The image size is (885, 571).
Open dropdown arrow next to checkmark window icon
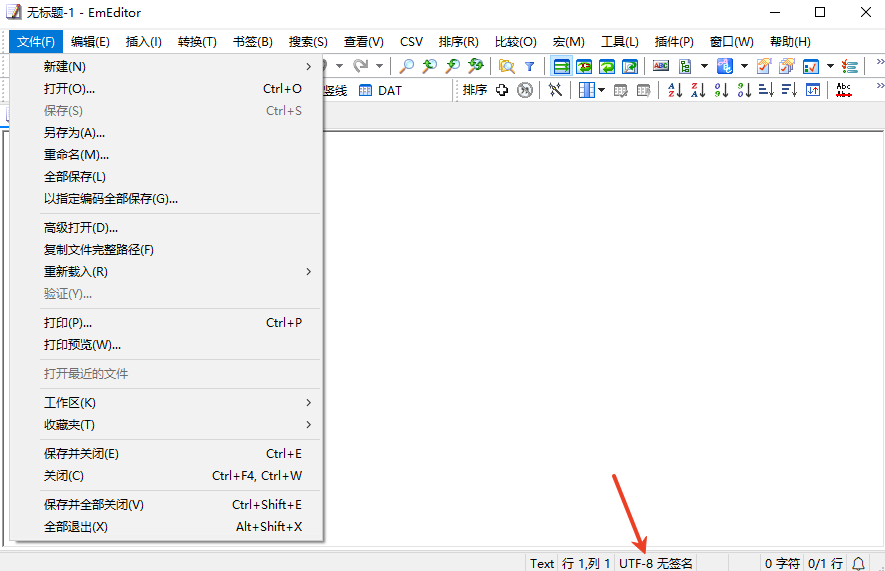click(x=830, y=66)
